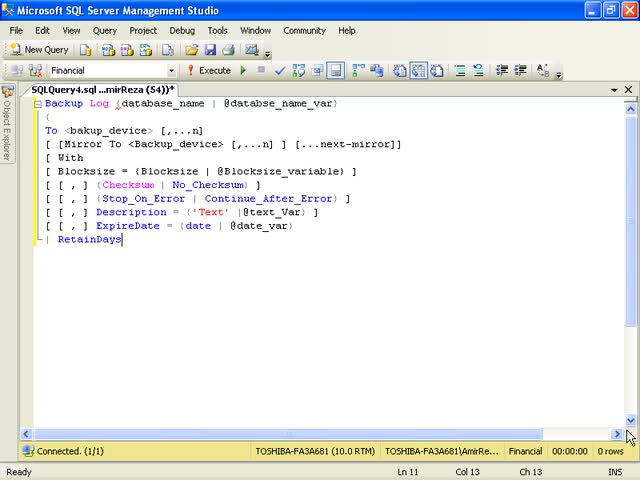Open a file with the folder icon

191,50
